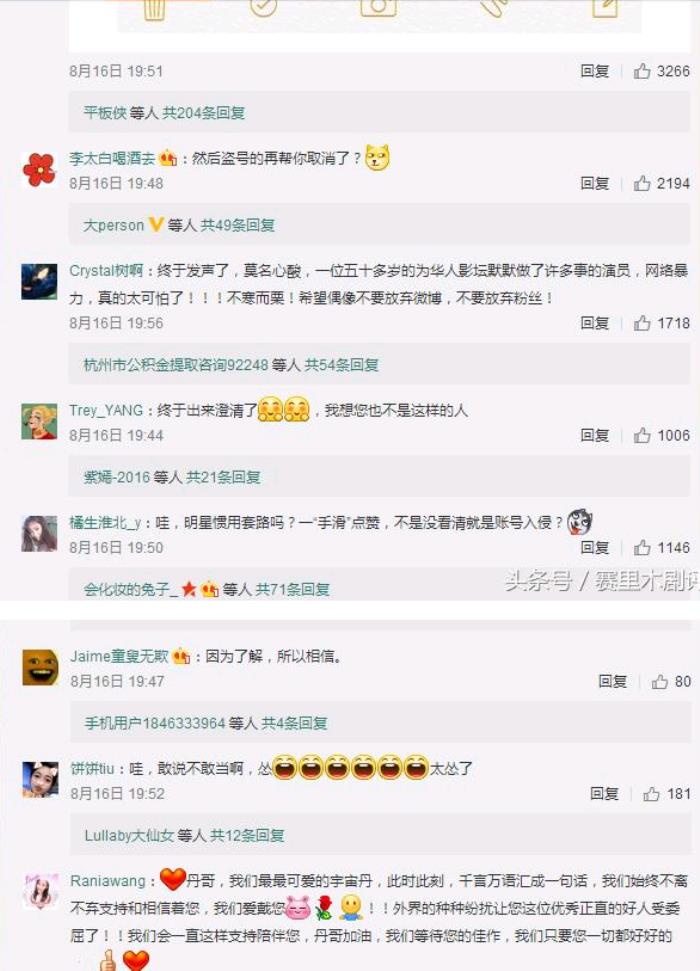The image size is (700, 971).
Task: Expand 共12条回复 under Lullaby大仙女
Action: 247,835
